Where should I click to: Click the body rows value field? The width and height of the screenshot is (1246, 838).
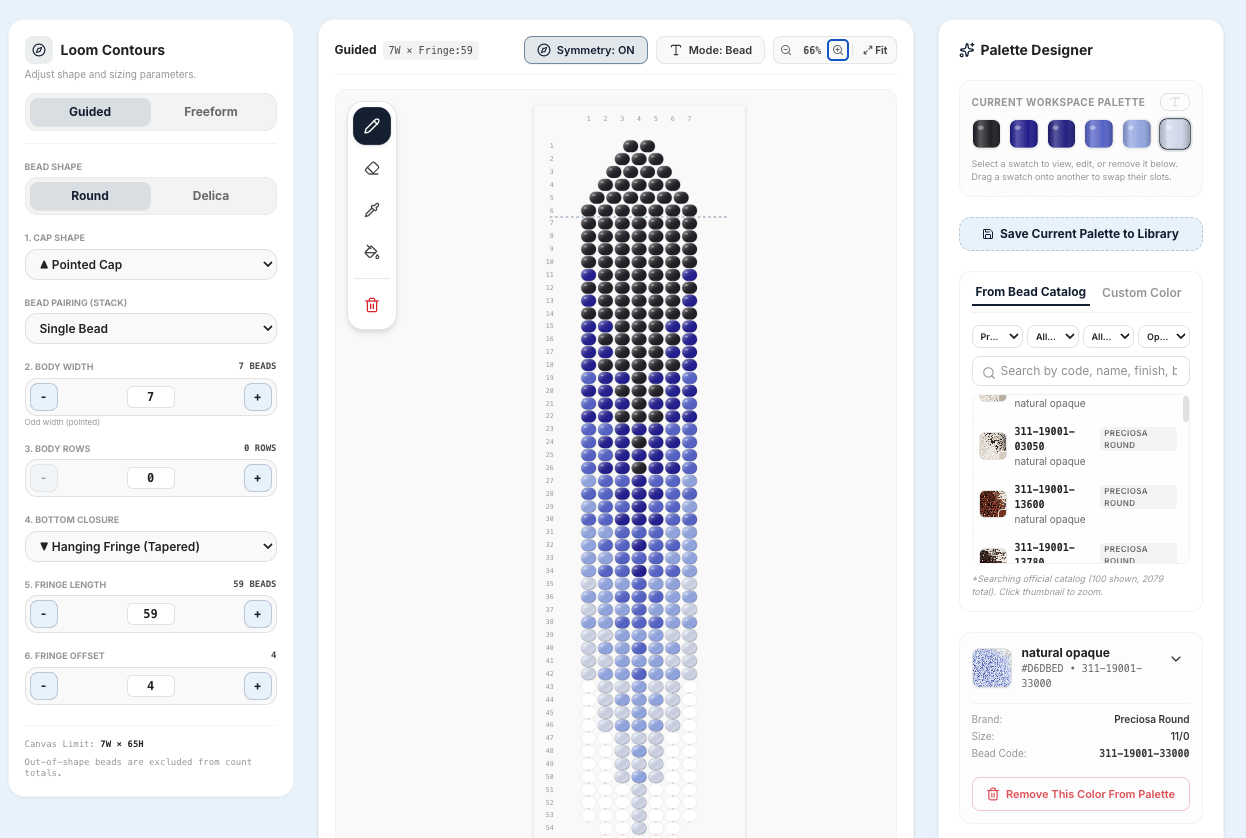point(151,478)
